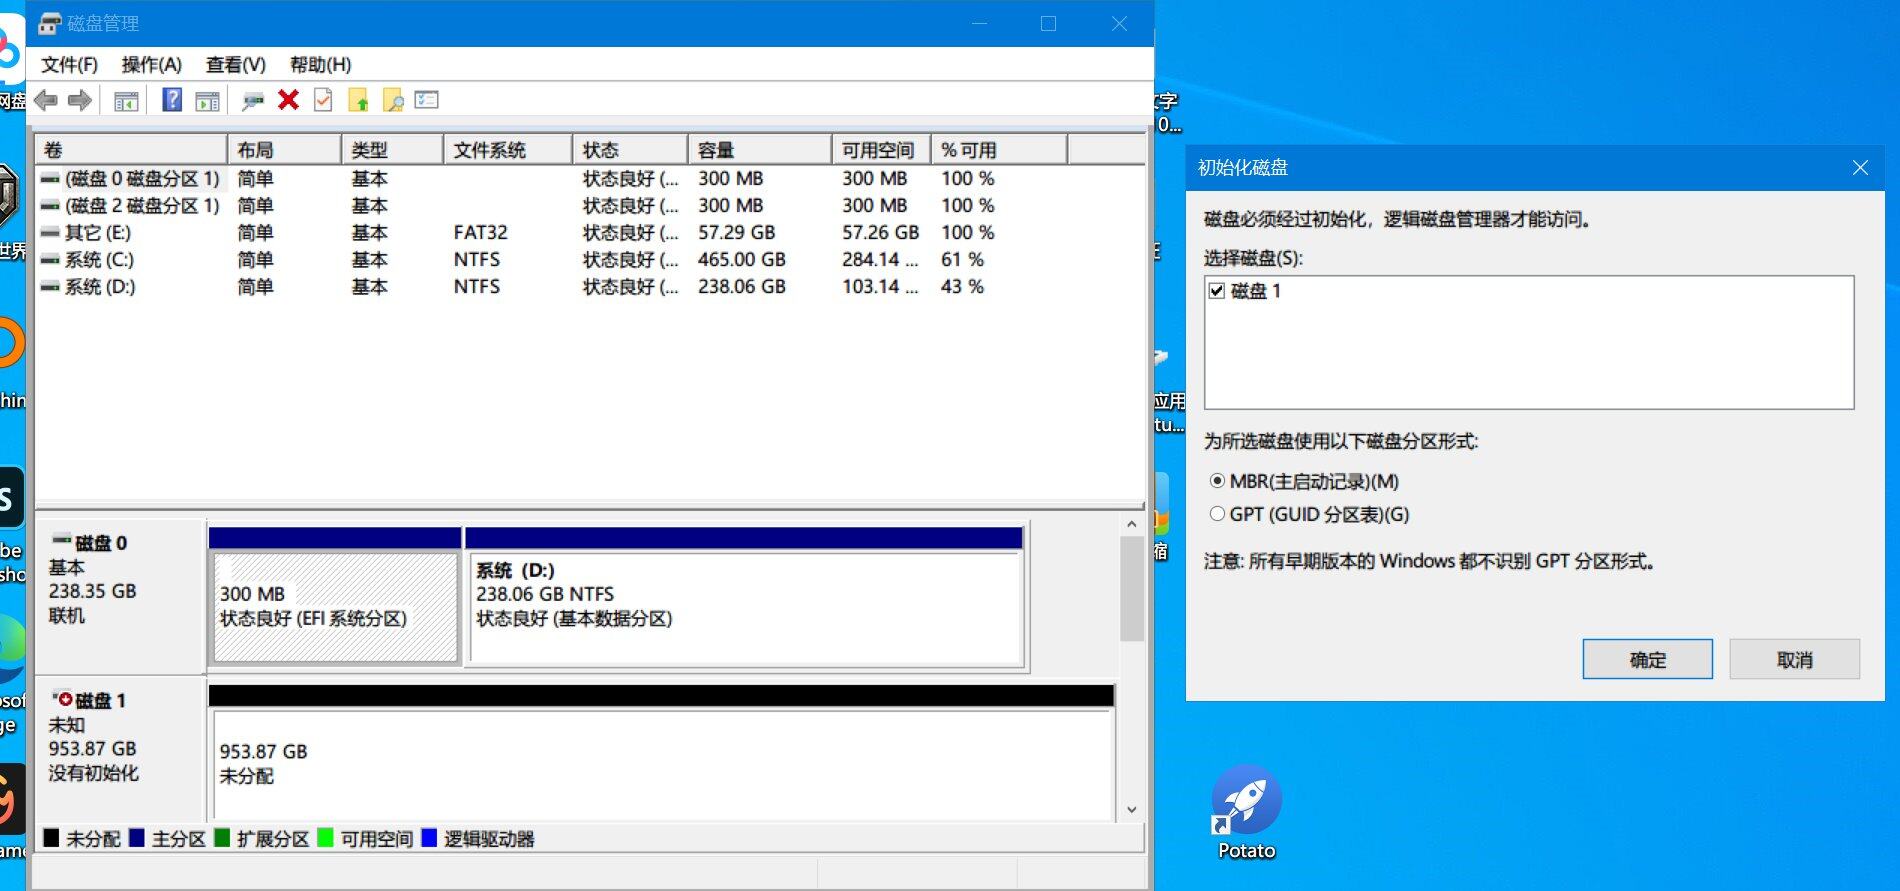1900x891 pixels.
Task: Click the 43 % available cell
Action: 962,287
